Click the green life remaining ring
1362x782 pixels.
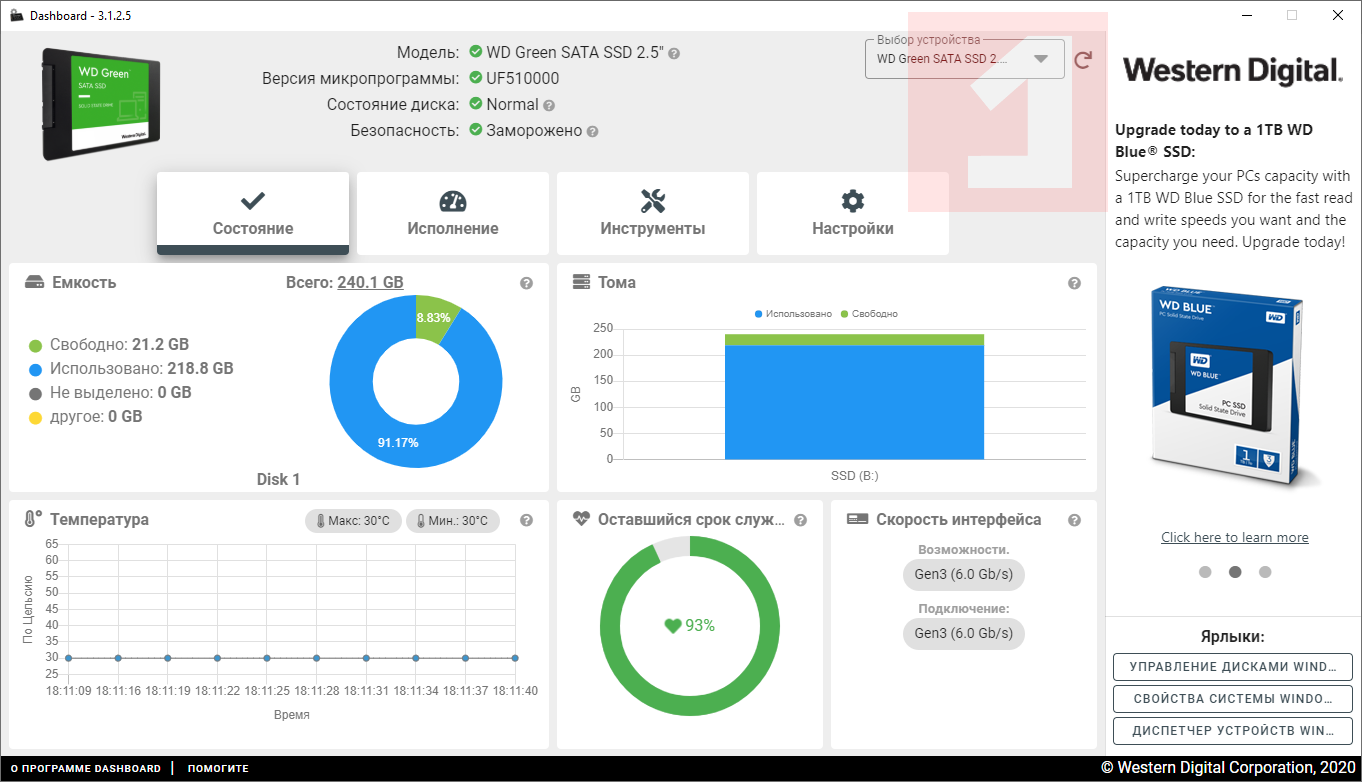690,705
